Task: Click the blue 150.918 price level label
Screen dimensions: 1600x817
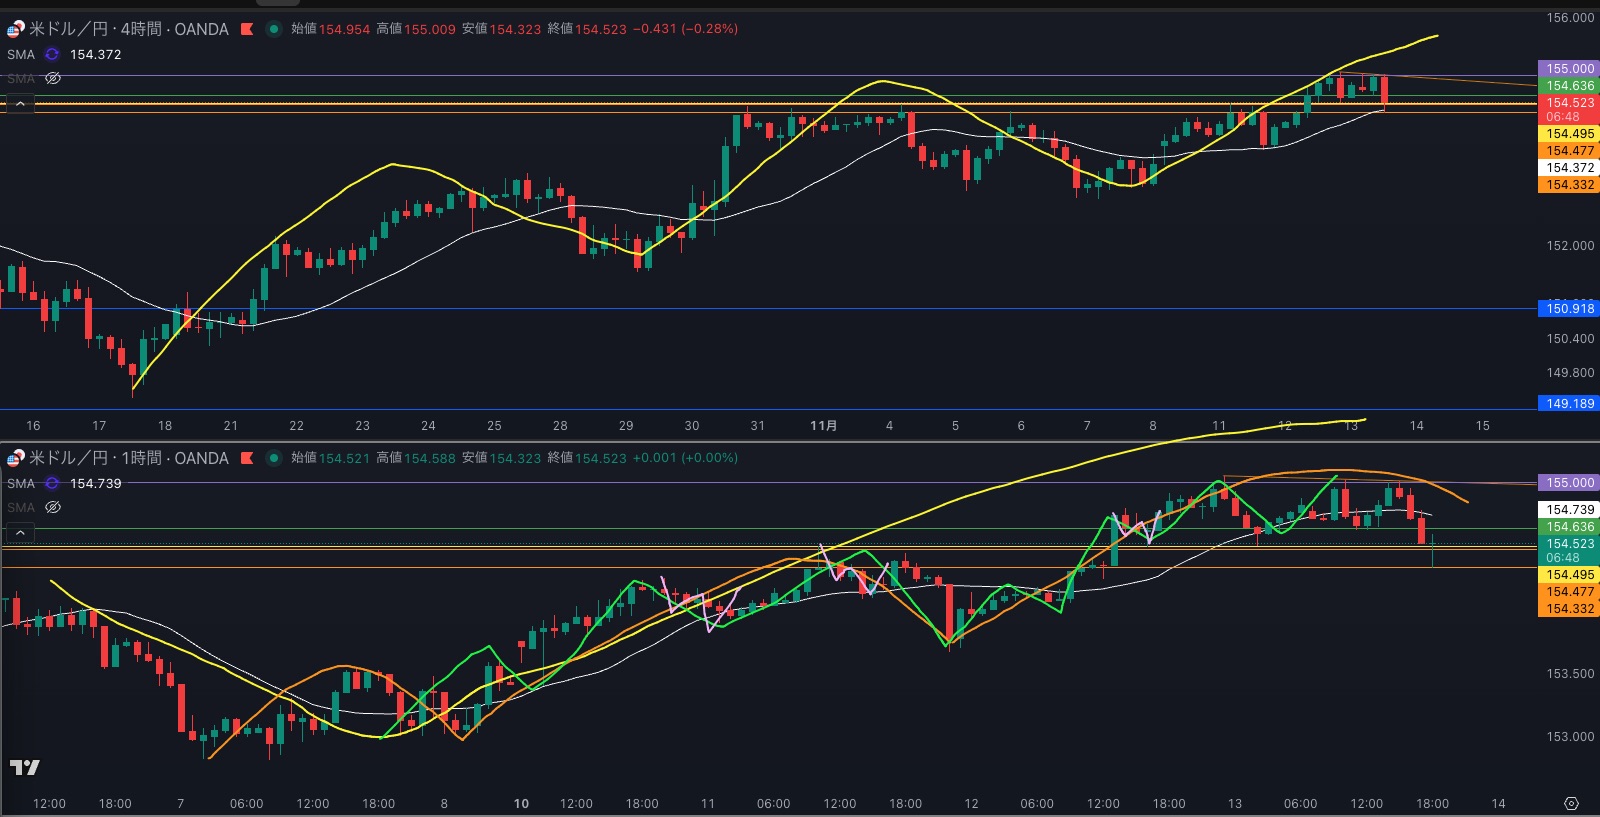Action: point(1569,309)
